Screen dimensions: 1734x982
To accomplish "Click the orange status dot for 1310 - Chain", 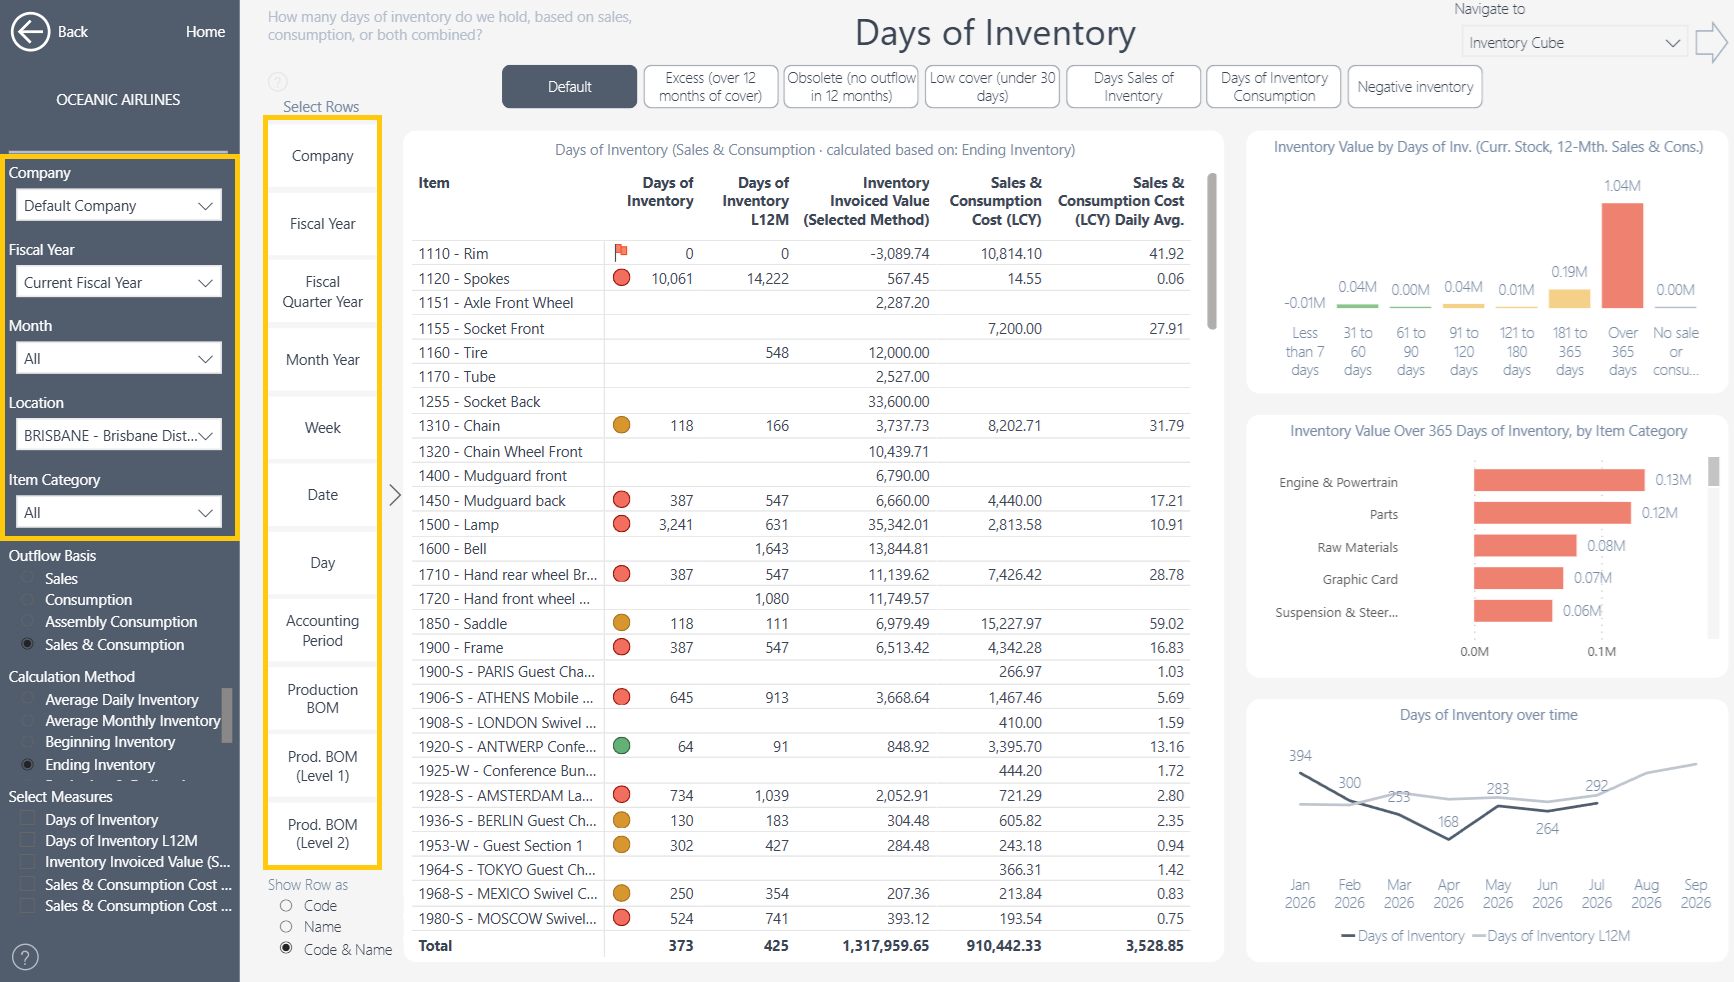I will coord(621,425).
